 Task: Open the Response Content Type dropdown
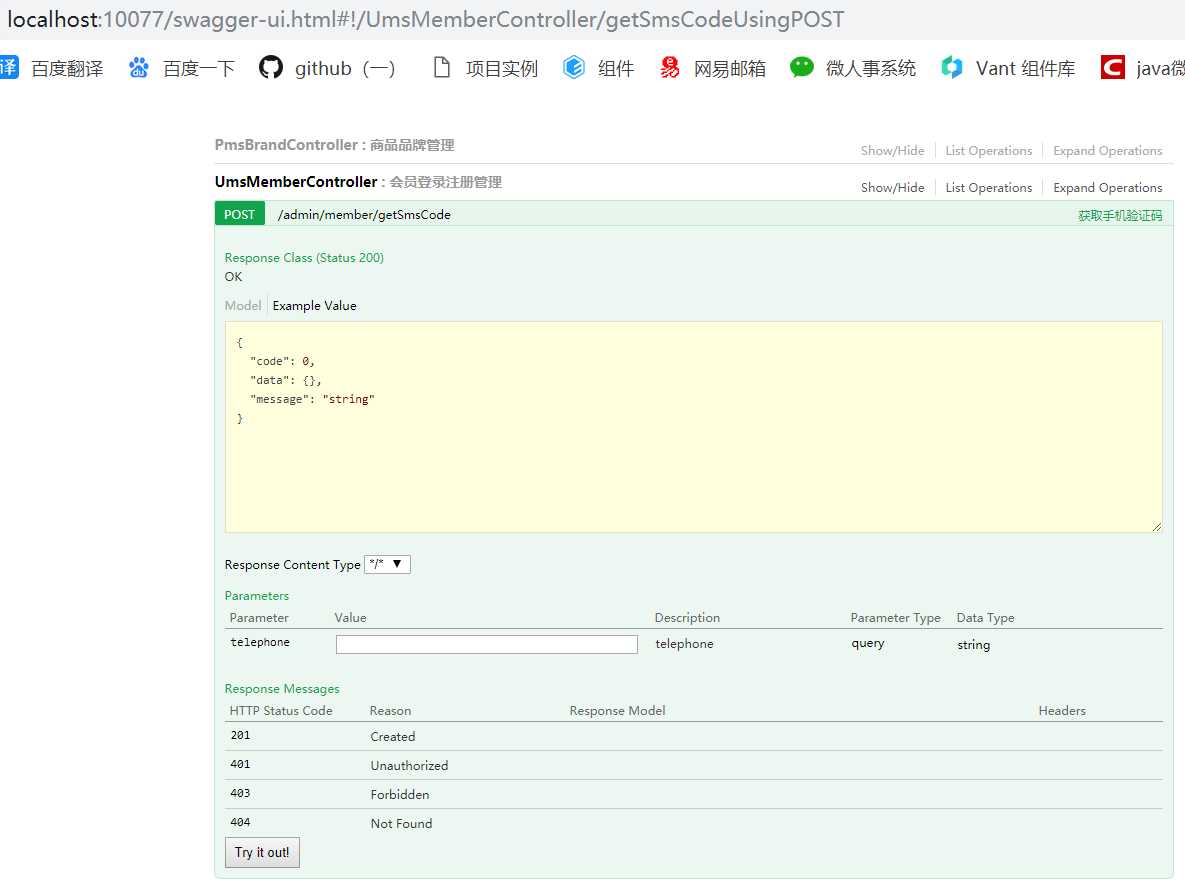pos(388,564)
